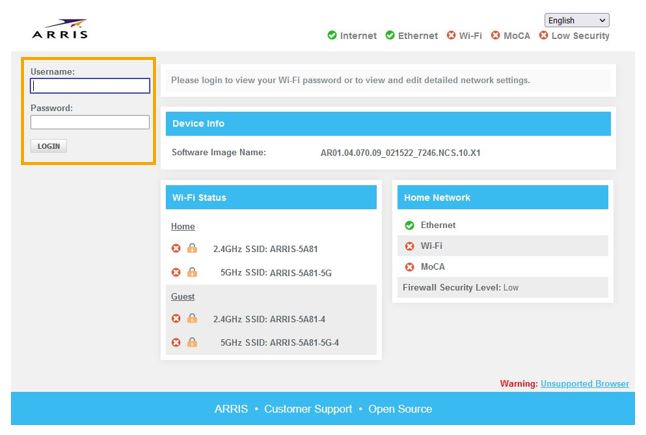Click the Software Image Name label

coord(219,152)
